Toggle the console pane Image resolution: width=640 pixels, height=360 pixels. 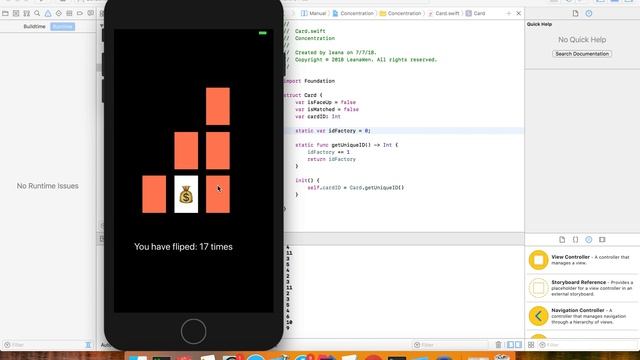tap(518, 345)
